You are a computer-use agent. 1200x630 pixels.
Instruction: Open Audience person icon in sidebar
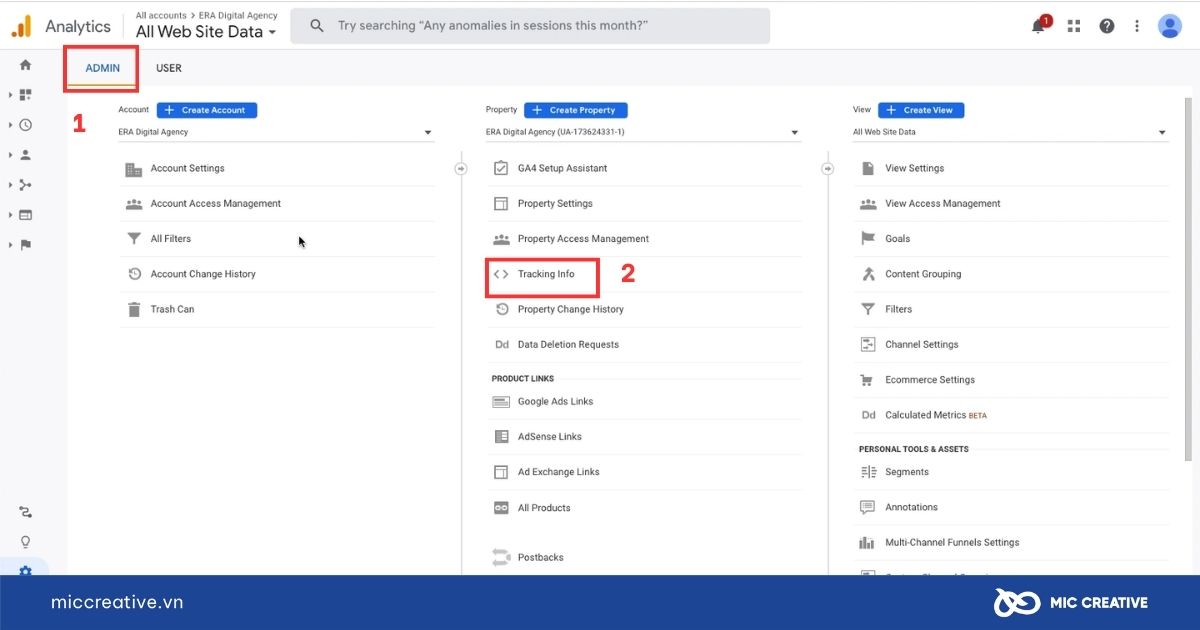pos(26,155)
